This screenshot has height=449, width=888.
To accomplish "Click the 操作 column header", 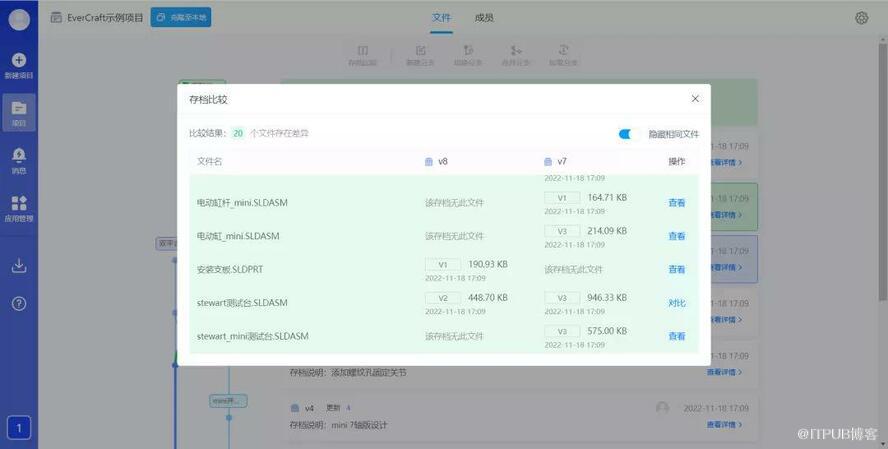I will coord(677,162).
